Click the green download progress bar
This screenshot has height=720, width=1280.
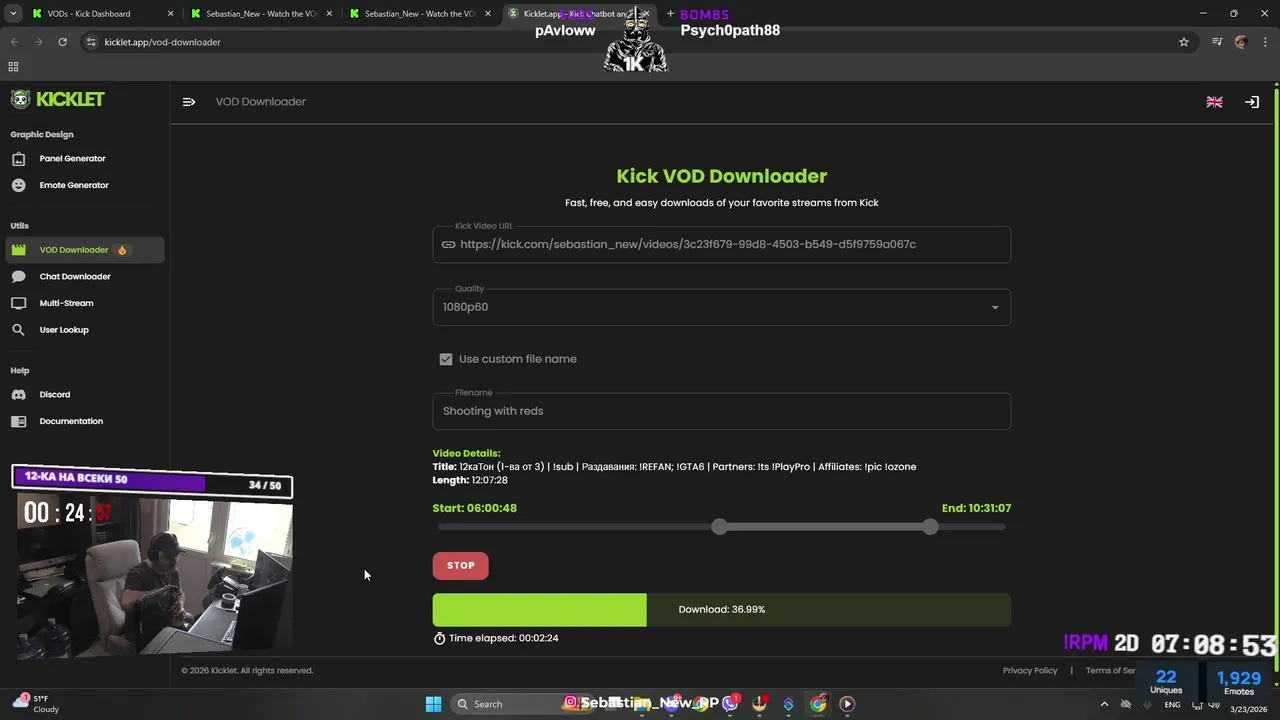click(x=721, y=610)
